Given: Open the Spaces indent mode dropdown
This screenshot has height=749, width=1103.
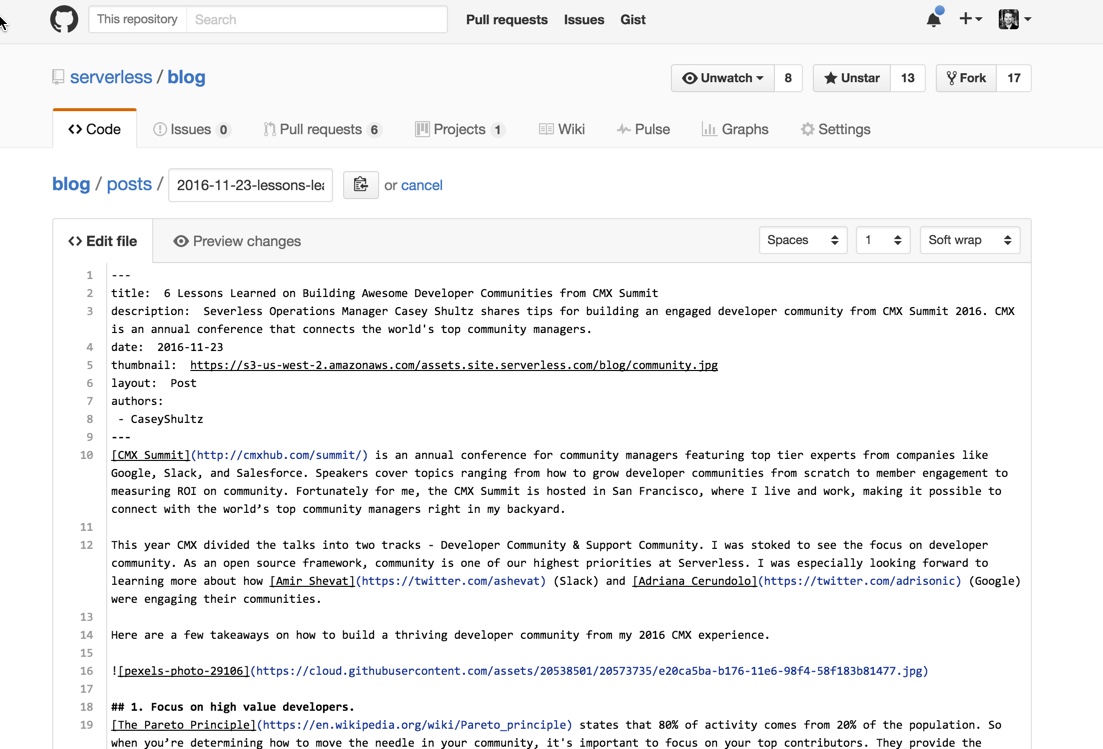Looking at the screenshot, I should click(802, 240).
